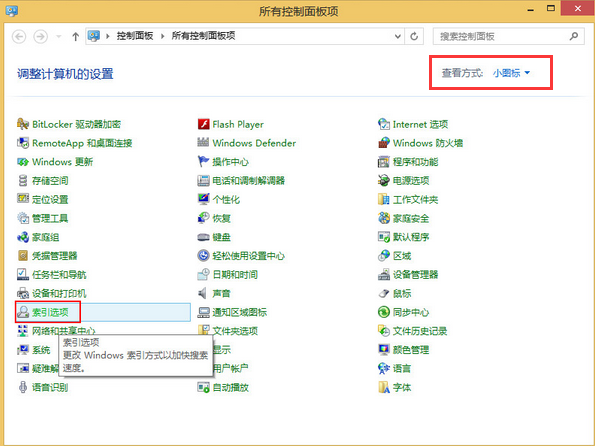
Task: Click the 字体 fonts icon
Action: (384, 387)
